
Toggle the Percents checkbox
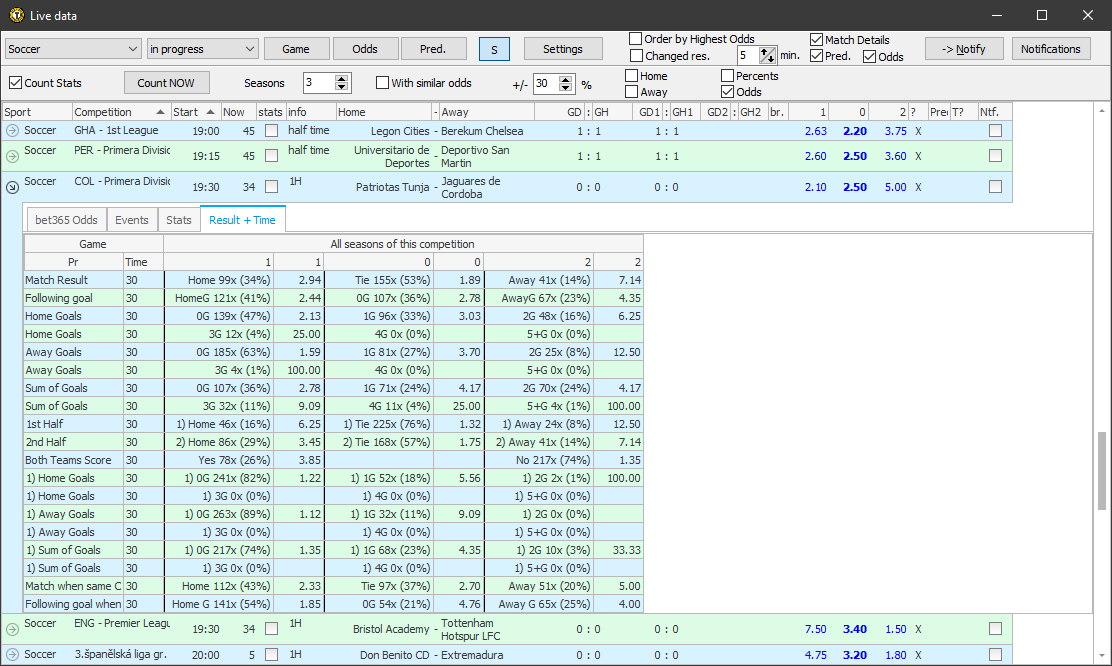(728, 75)
